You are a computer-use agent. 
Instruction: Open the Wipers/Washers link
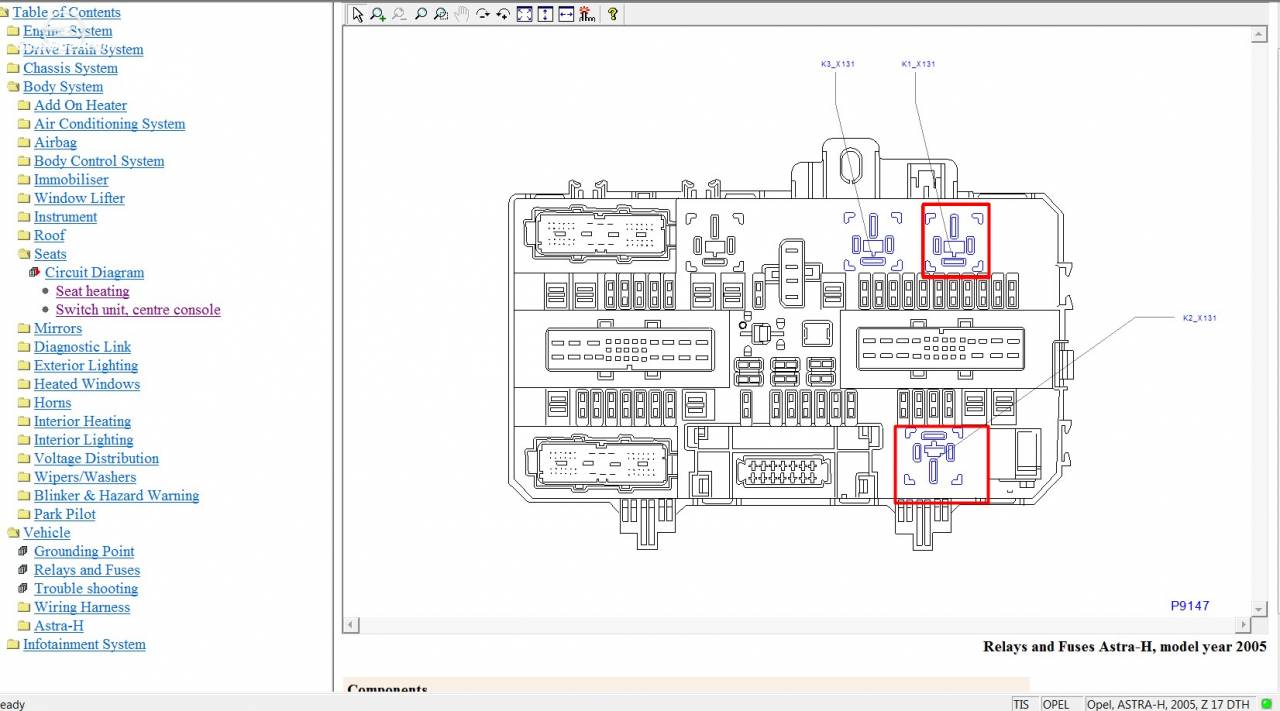click(x=85, y=477)
